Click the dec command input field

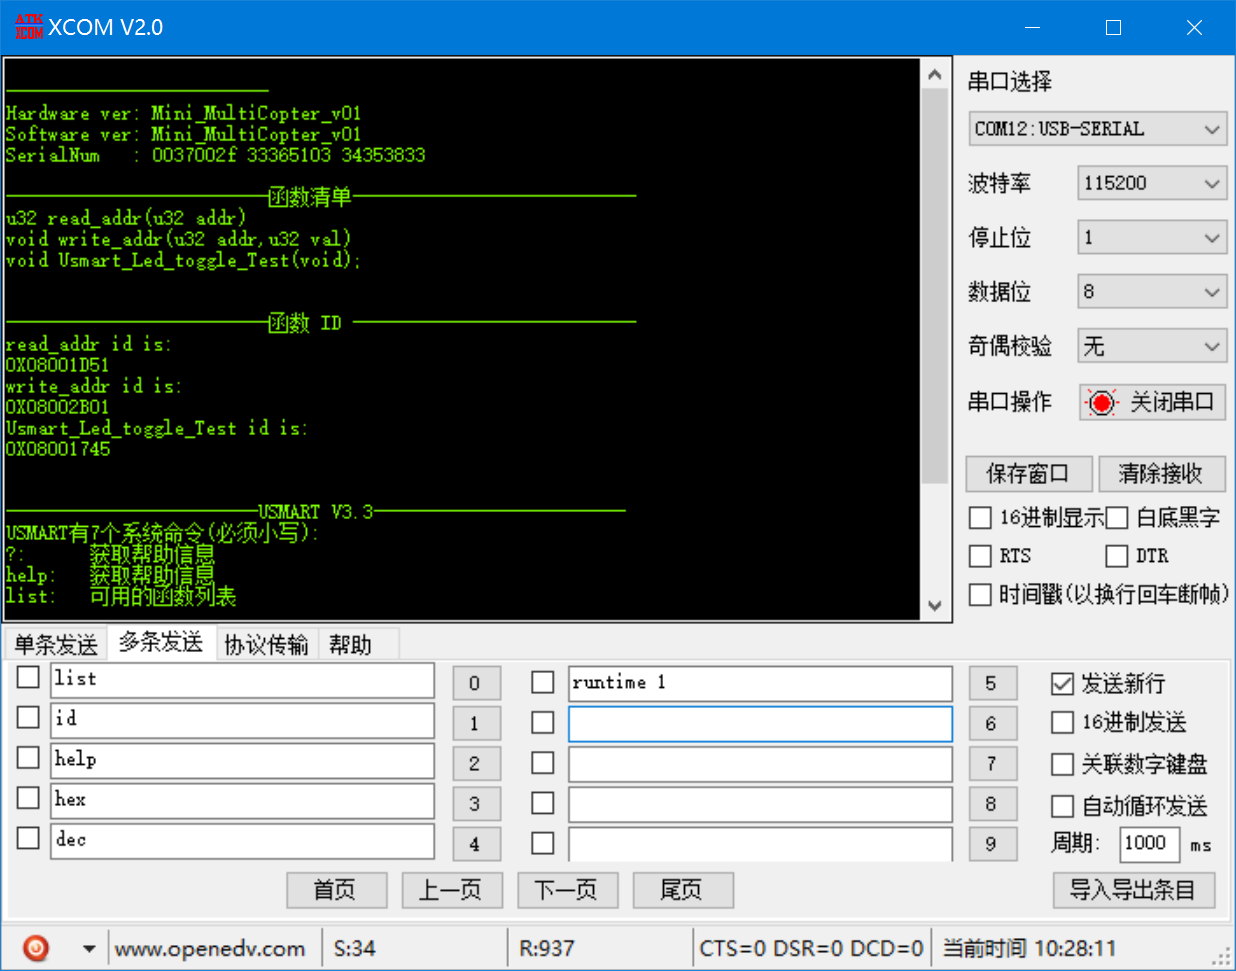click(243, 841)
